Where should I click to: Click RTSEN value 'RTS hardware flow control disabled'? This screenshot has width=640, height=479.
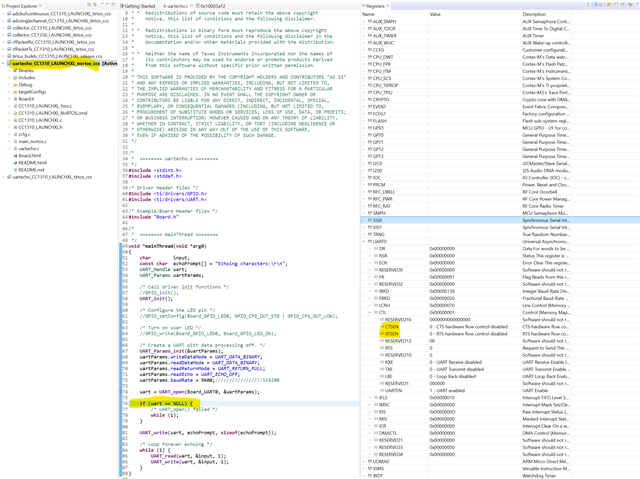(x=469, y=334)
